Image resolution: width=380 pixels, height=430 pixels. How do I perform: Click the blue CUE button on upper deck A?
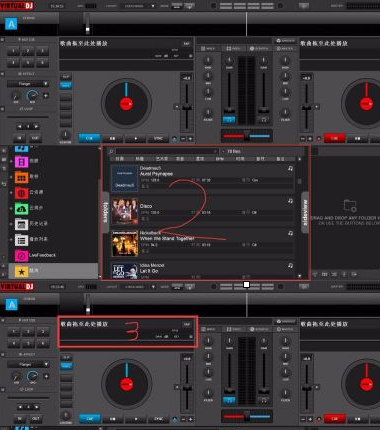(89, 138)
